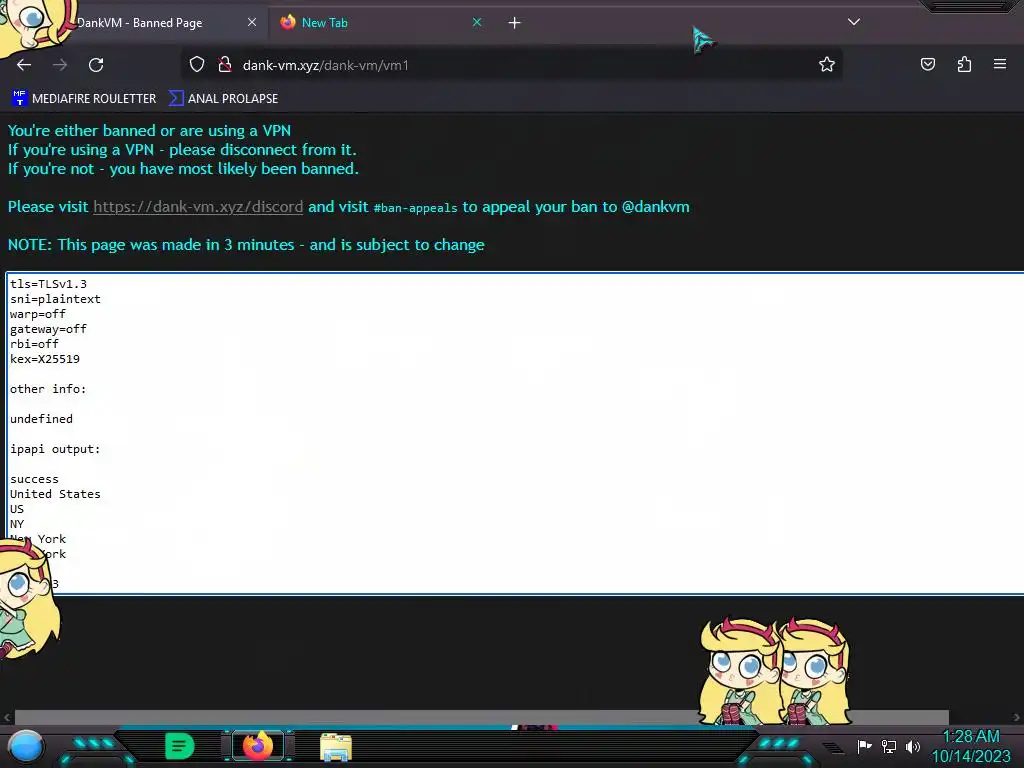Click the gateway=off line

[x=48, y=329]
